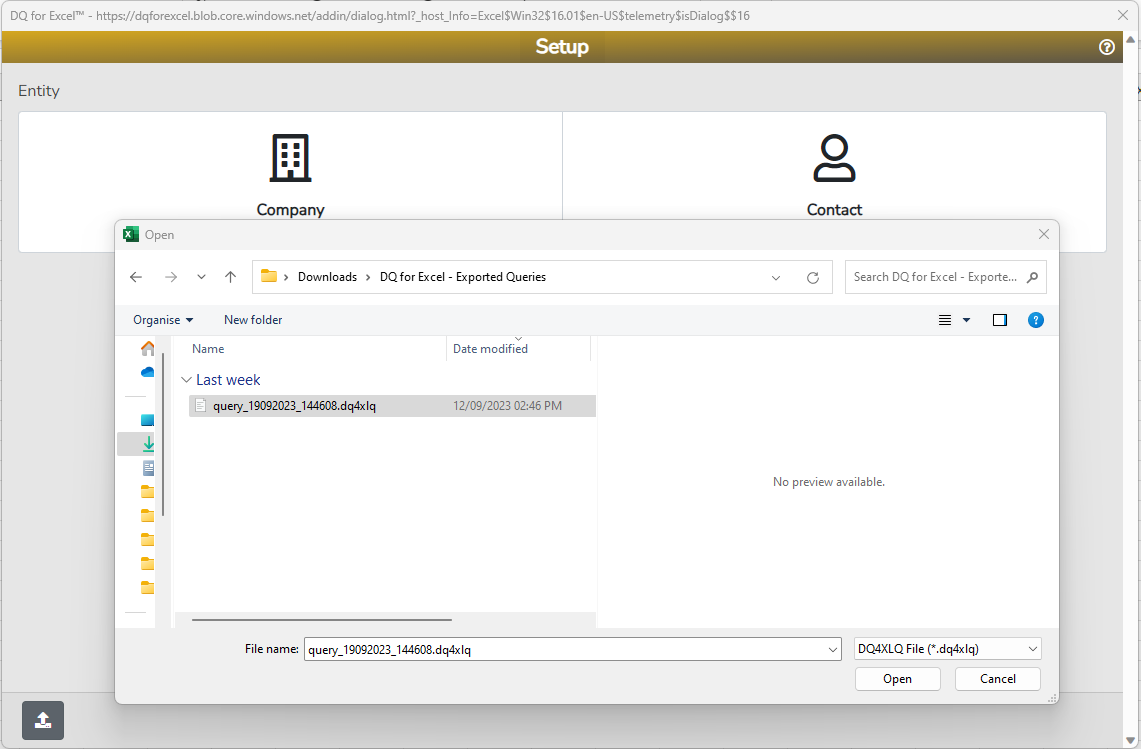Click the navigation pane vertical scrollbar

point(163,435)
